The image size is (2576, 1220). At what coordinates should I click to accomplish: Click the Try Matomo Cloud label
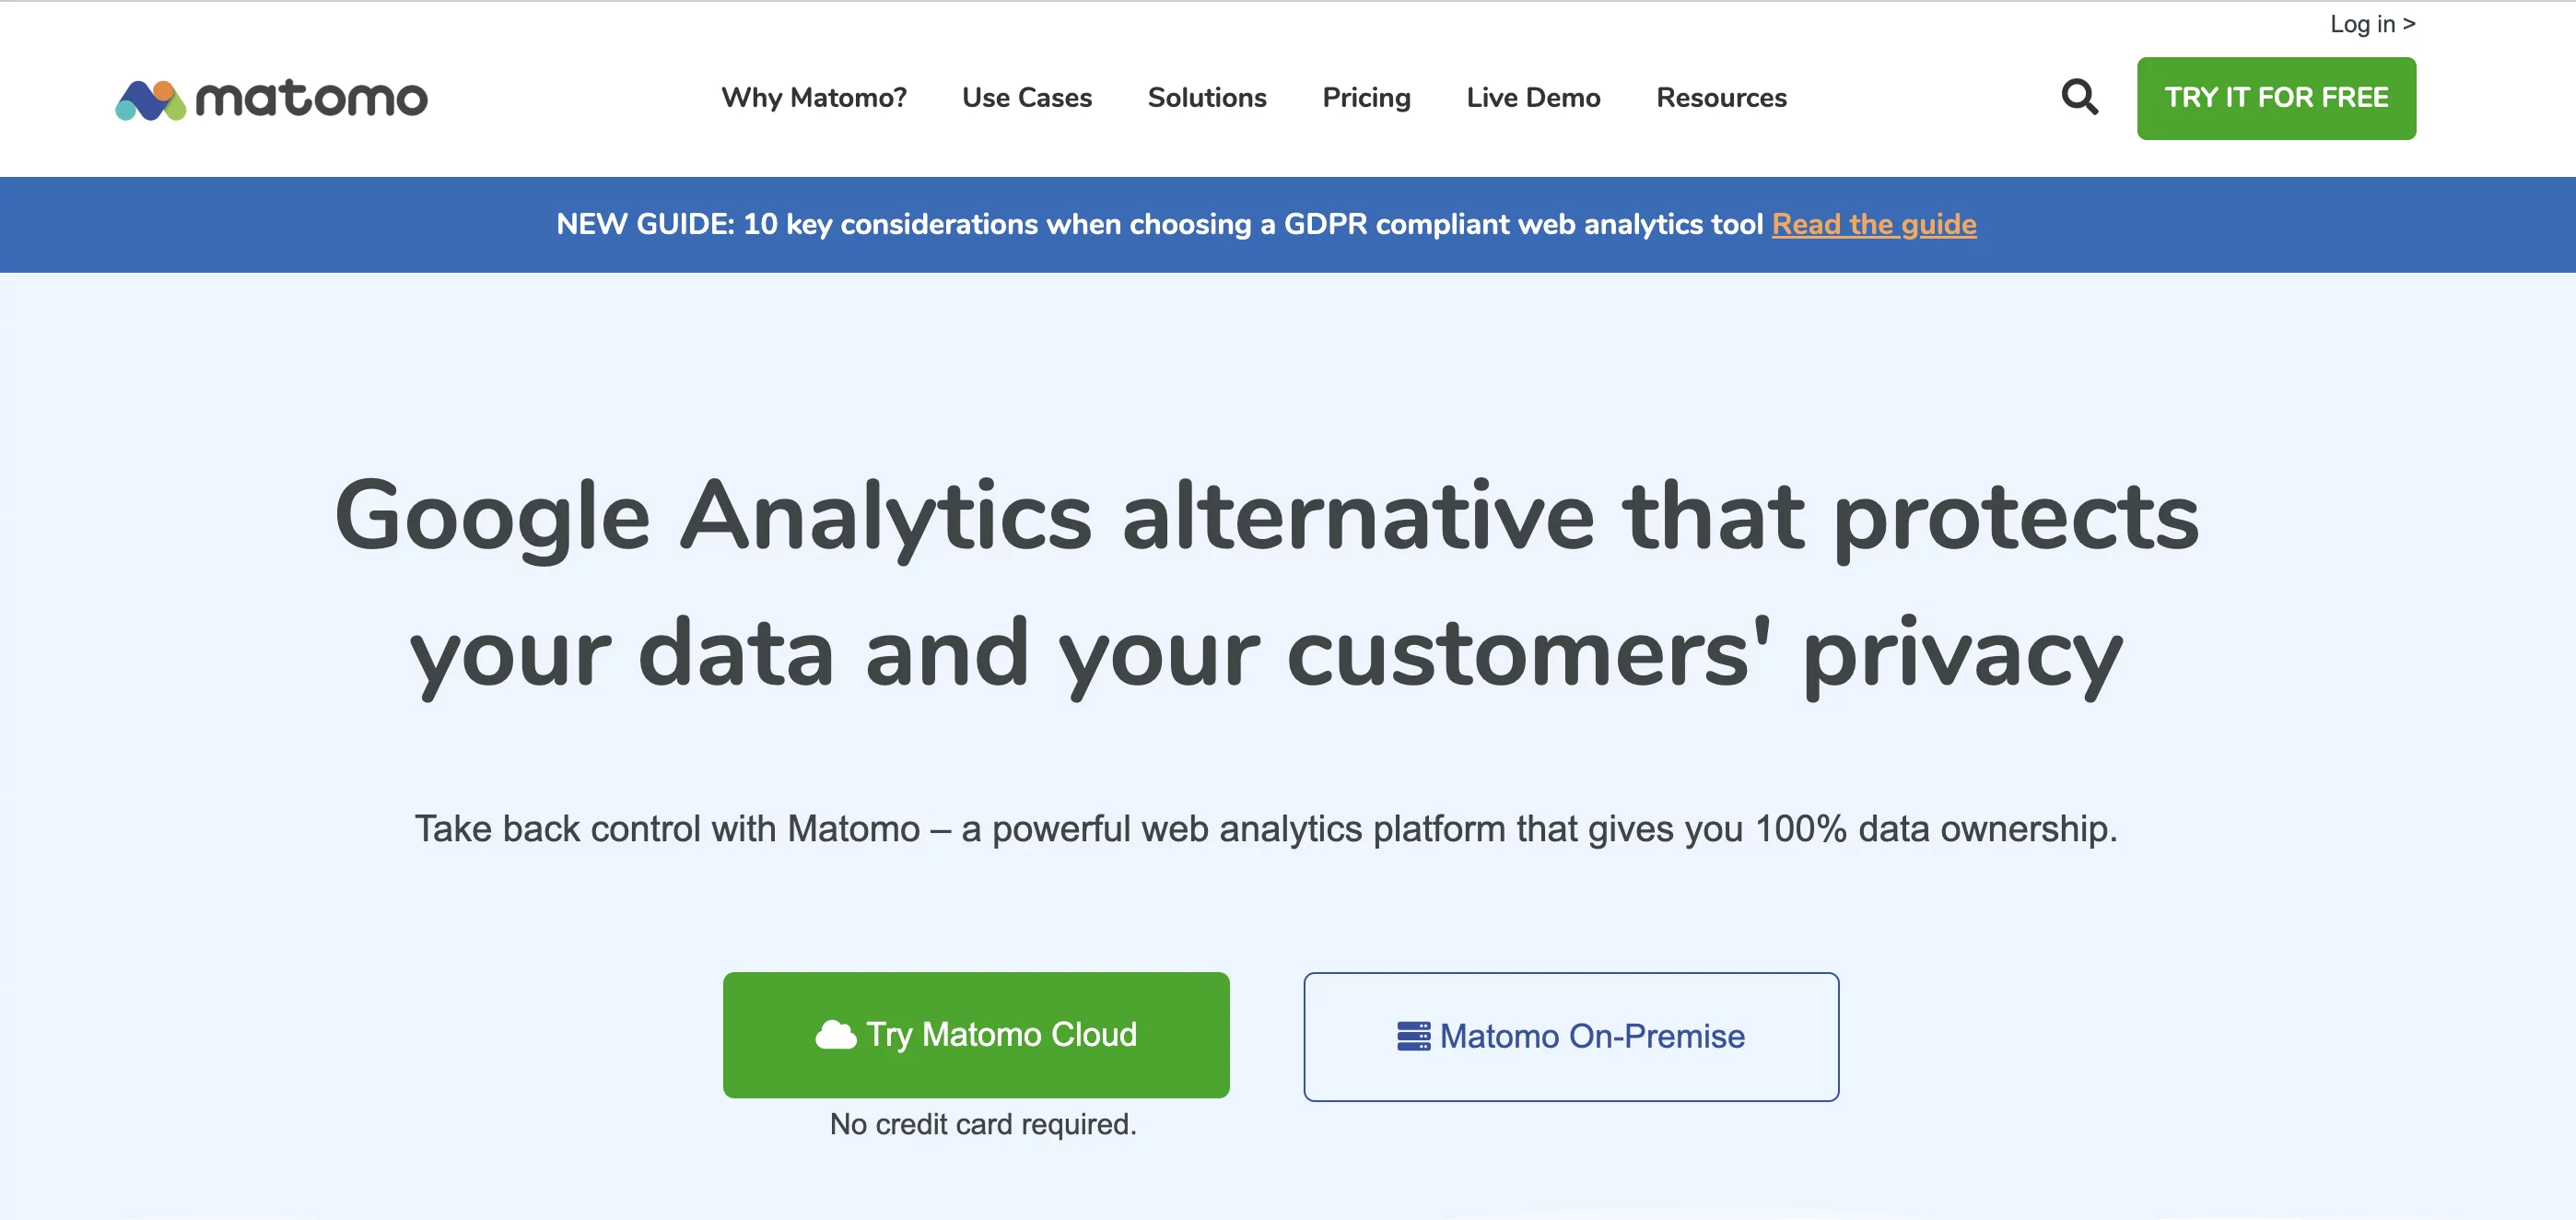point(1001,1034)
